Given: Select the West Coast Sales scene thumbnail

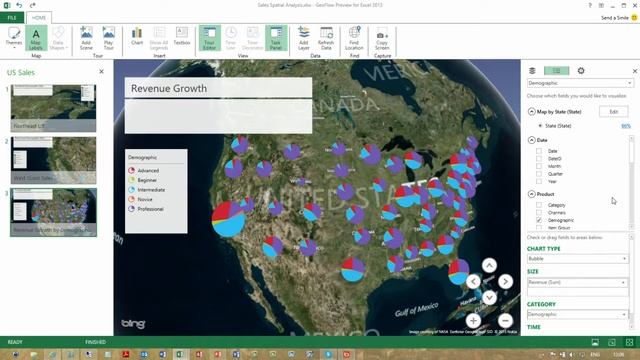Looking at the screenshot, I should point(53,160).
